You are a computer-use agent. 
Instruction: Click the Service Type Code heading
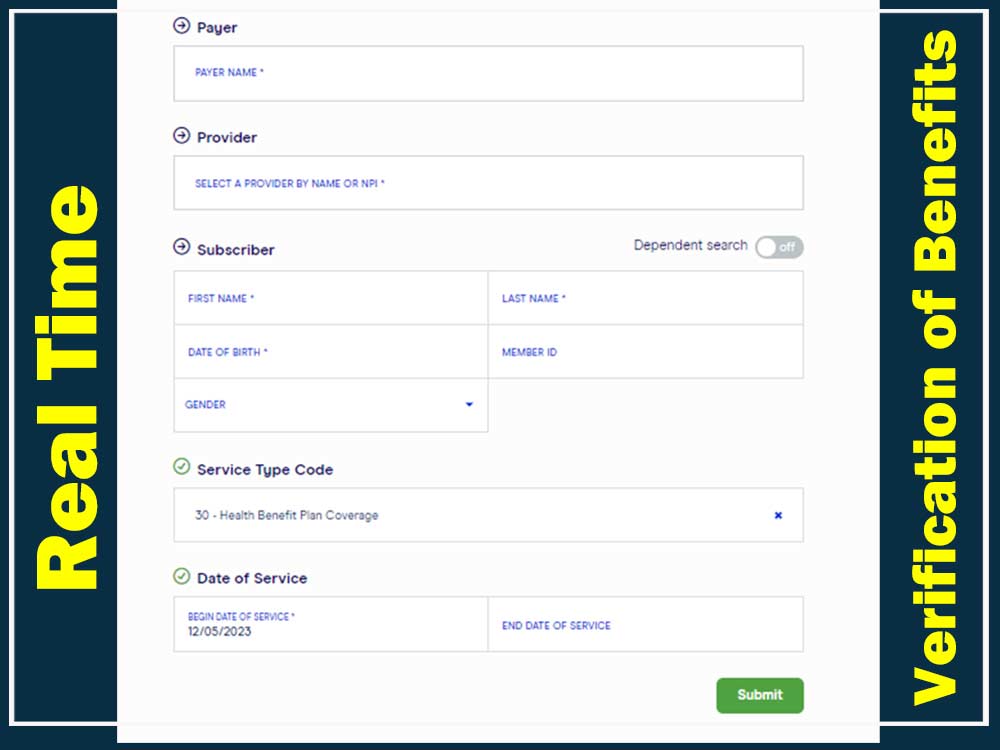click(265, 470)
